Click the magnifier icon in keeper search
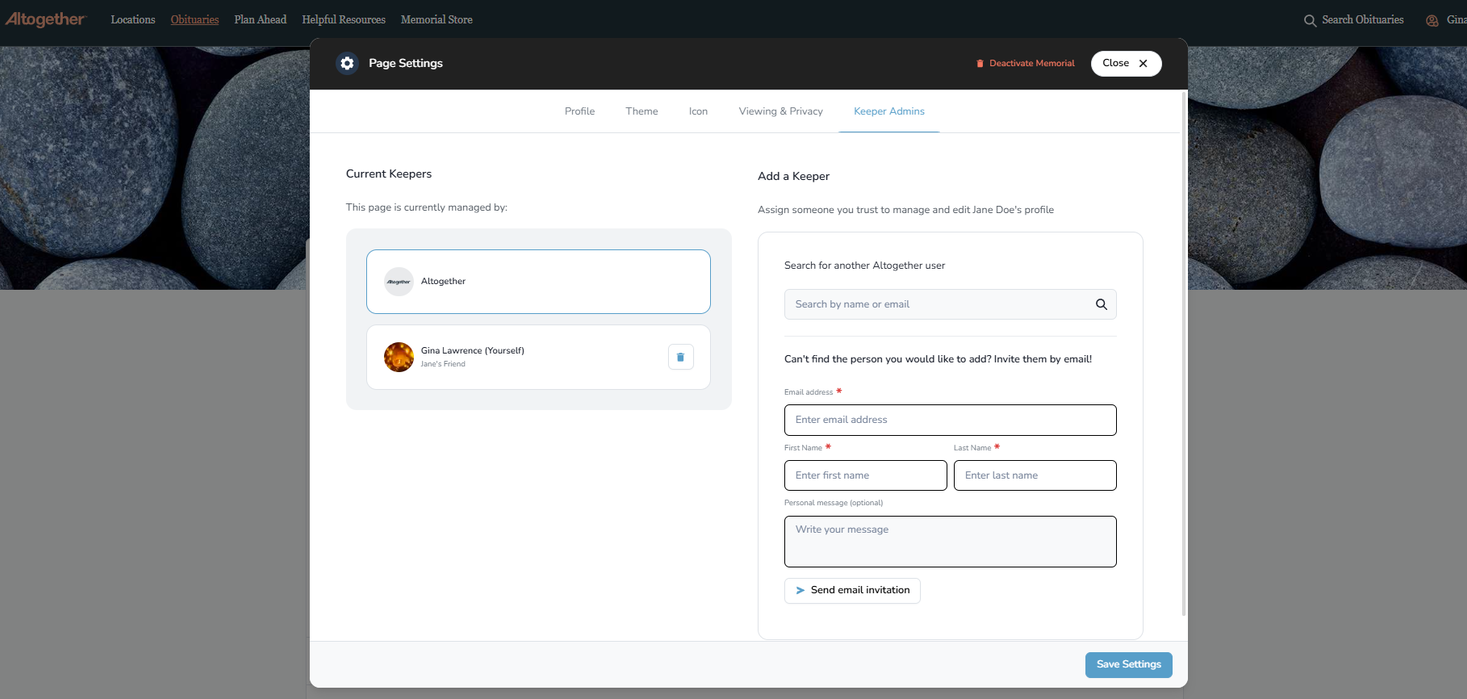This screenshot has width=1467, height=699. [1101, 305]
